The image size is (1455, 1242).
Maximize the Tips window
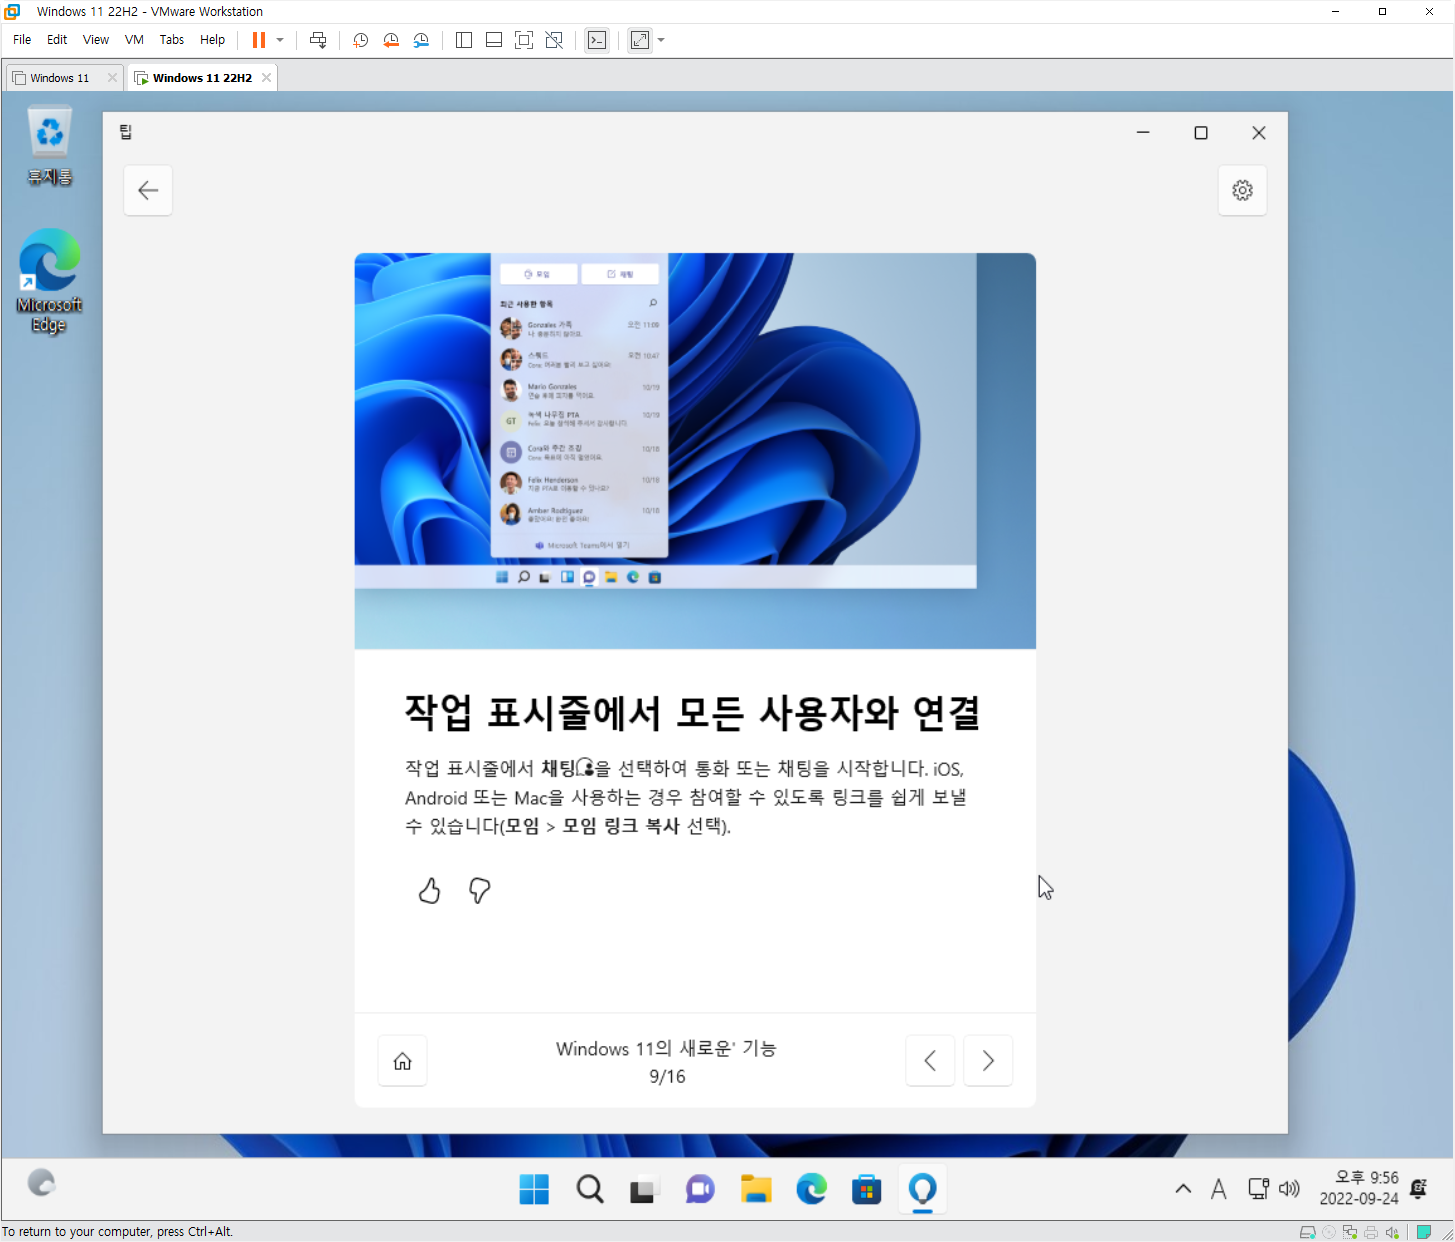pos(1201,133)
